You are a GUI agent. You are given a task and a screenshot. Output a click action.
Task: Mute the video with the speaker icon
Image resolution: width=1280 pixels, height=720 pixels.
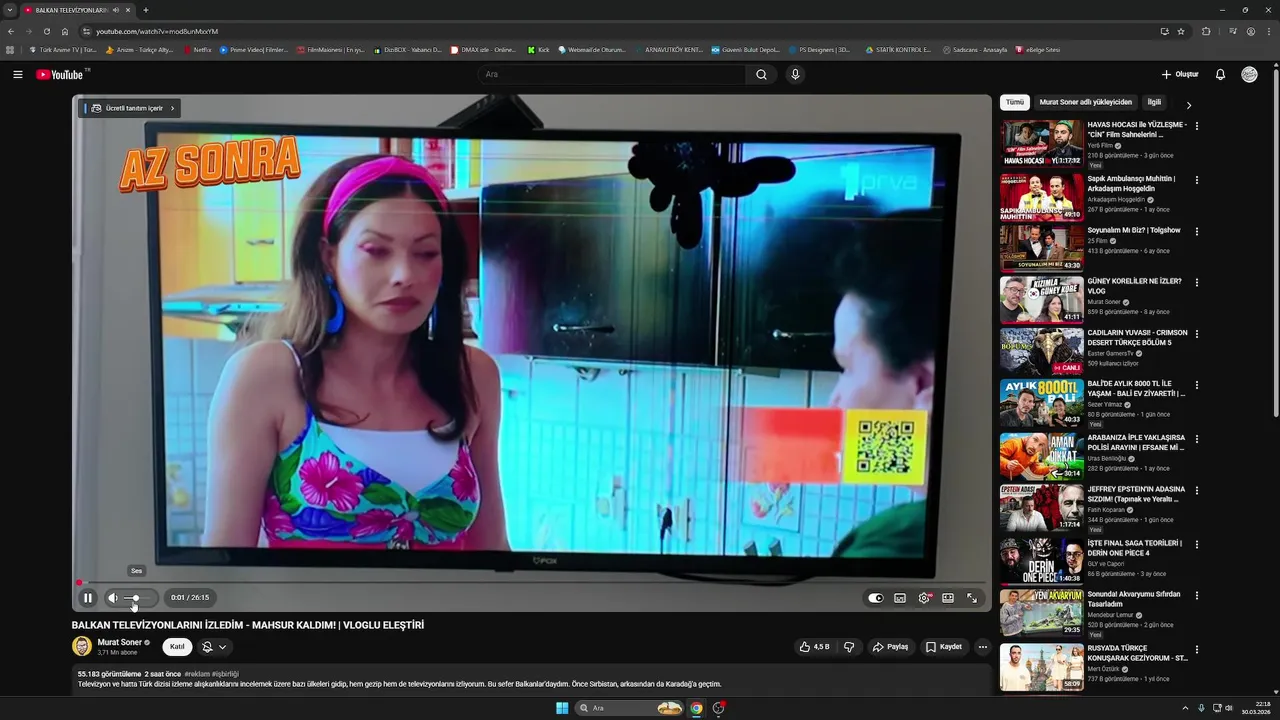pos(113,598)
